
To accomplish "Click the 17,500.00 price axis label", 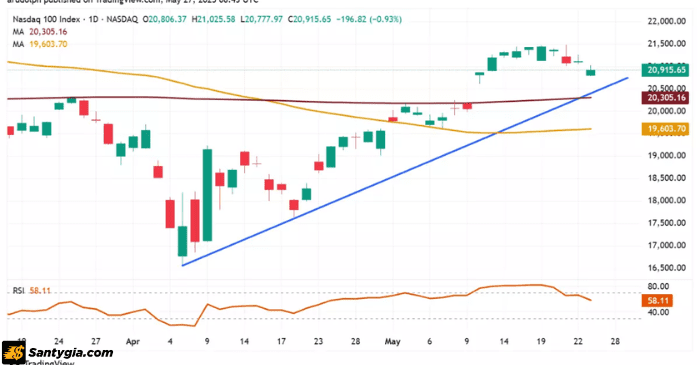I will (x=667, y=223).
